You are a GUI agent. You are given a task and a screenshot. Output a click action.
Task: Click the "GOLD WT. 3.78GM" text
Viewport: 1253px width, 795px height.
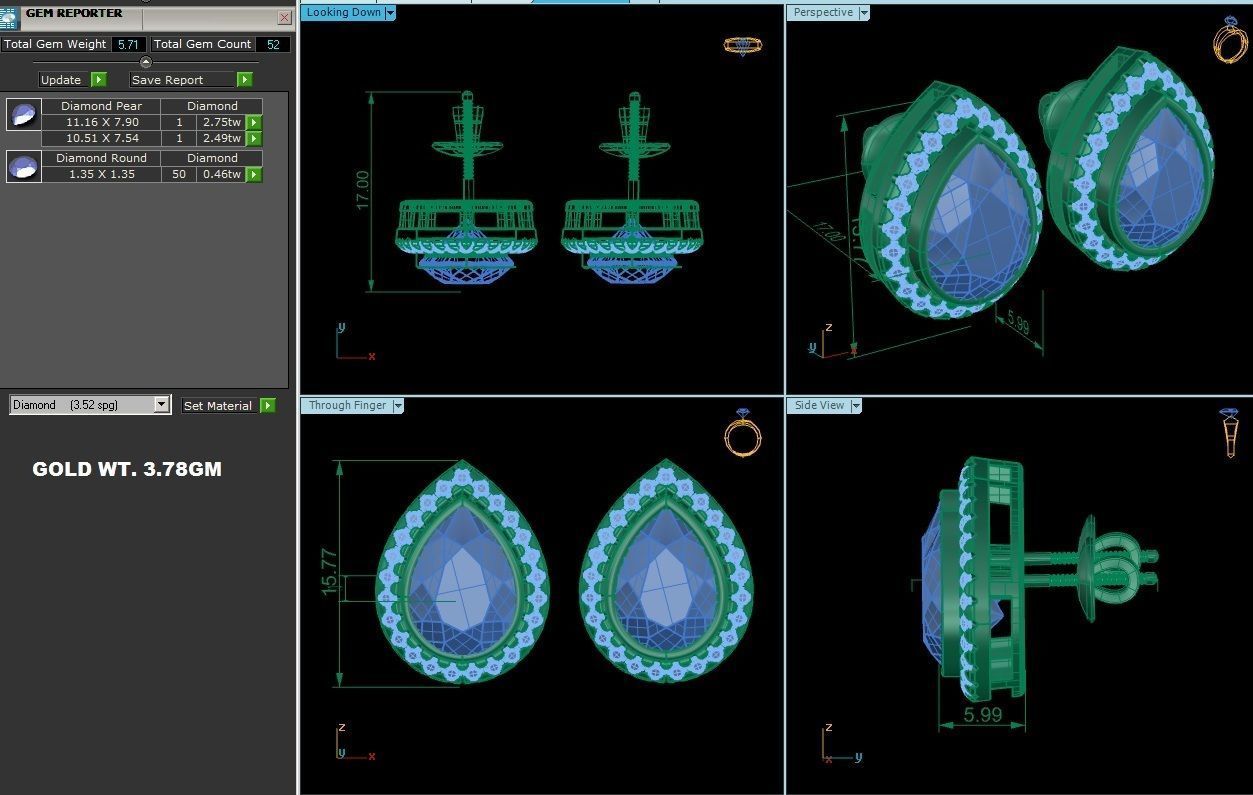[x=127, y=469]
